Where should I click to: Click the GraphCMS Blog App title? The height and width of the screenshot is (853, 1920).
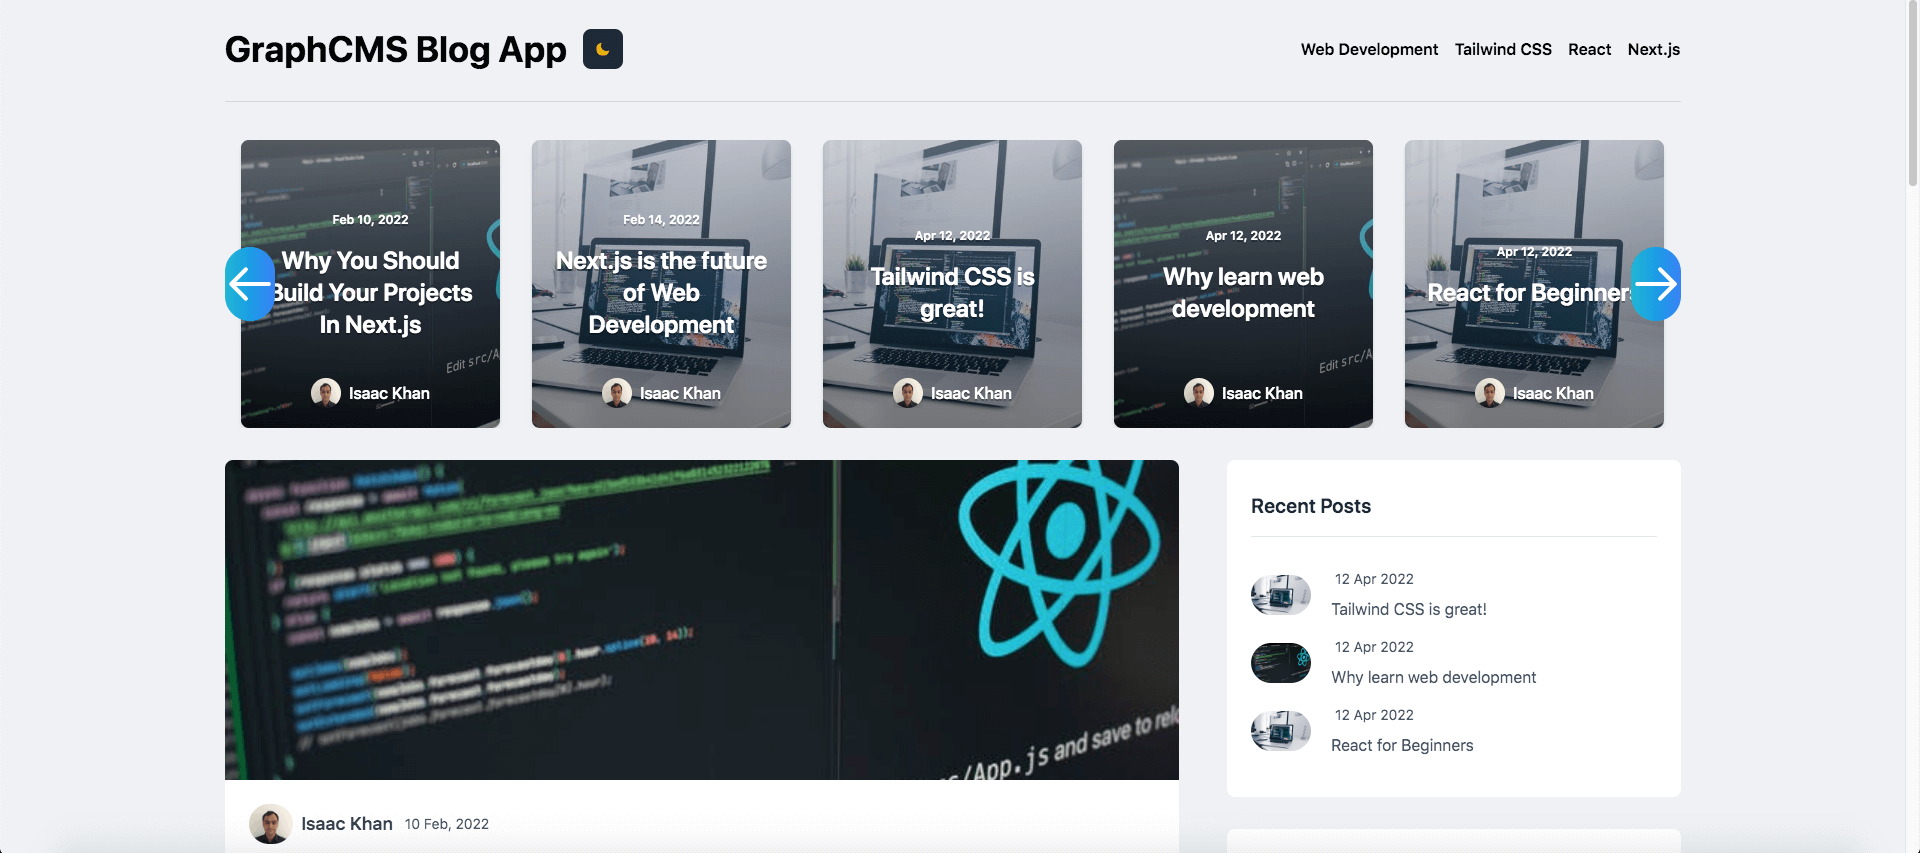395,49
